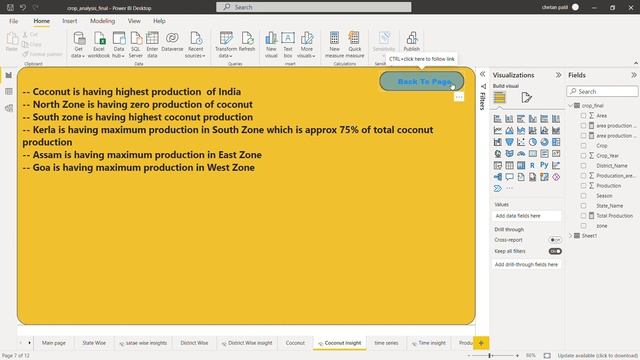Check the Total Production field checkbox

point(583,216)
